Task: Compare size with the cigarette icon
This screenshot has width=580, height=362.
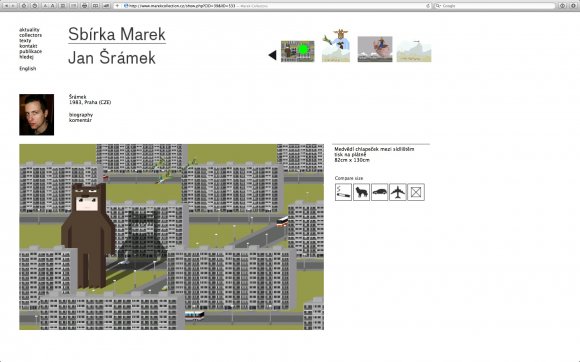Action: (343, 192)
